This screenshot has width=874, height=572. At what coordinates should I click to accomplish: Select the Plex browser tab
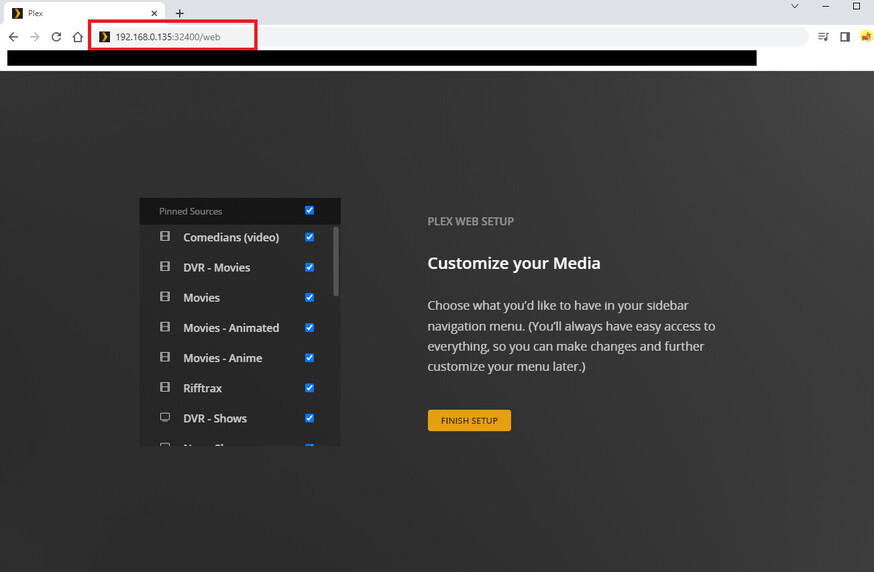pos(84,13)
